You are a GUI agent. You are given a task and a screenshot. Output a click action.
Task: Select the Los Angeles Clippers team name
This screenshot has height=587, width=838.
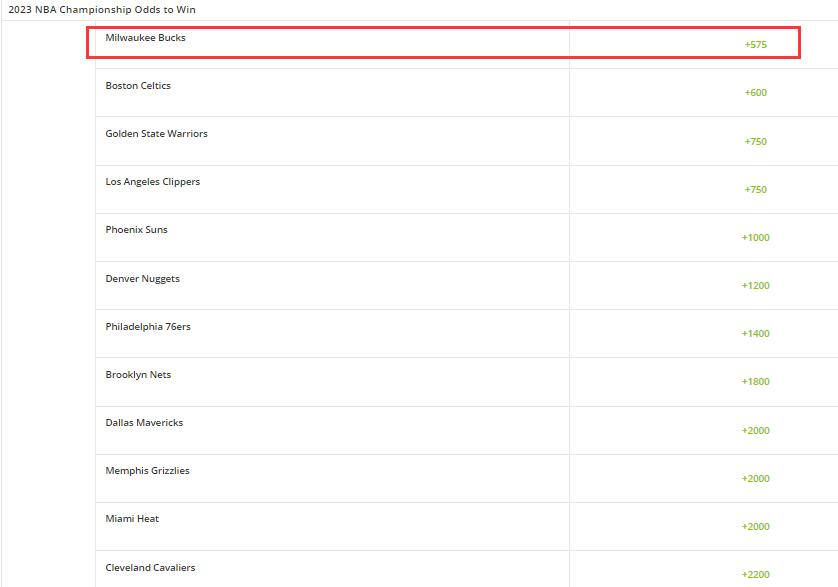(152, 182)
